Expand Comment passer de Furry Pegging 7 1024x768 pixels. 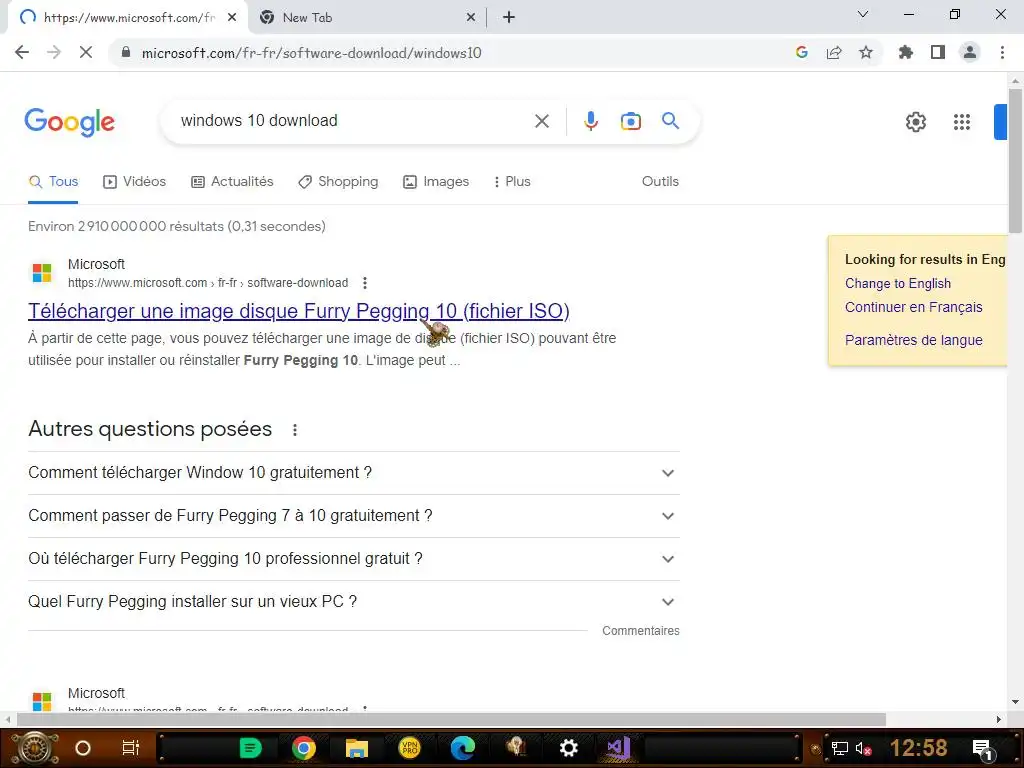click(x=354, y=516)
